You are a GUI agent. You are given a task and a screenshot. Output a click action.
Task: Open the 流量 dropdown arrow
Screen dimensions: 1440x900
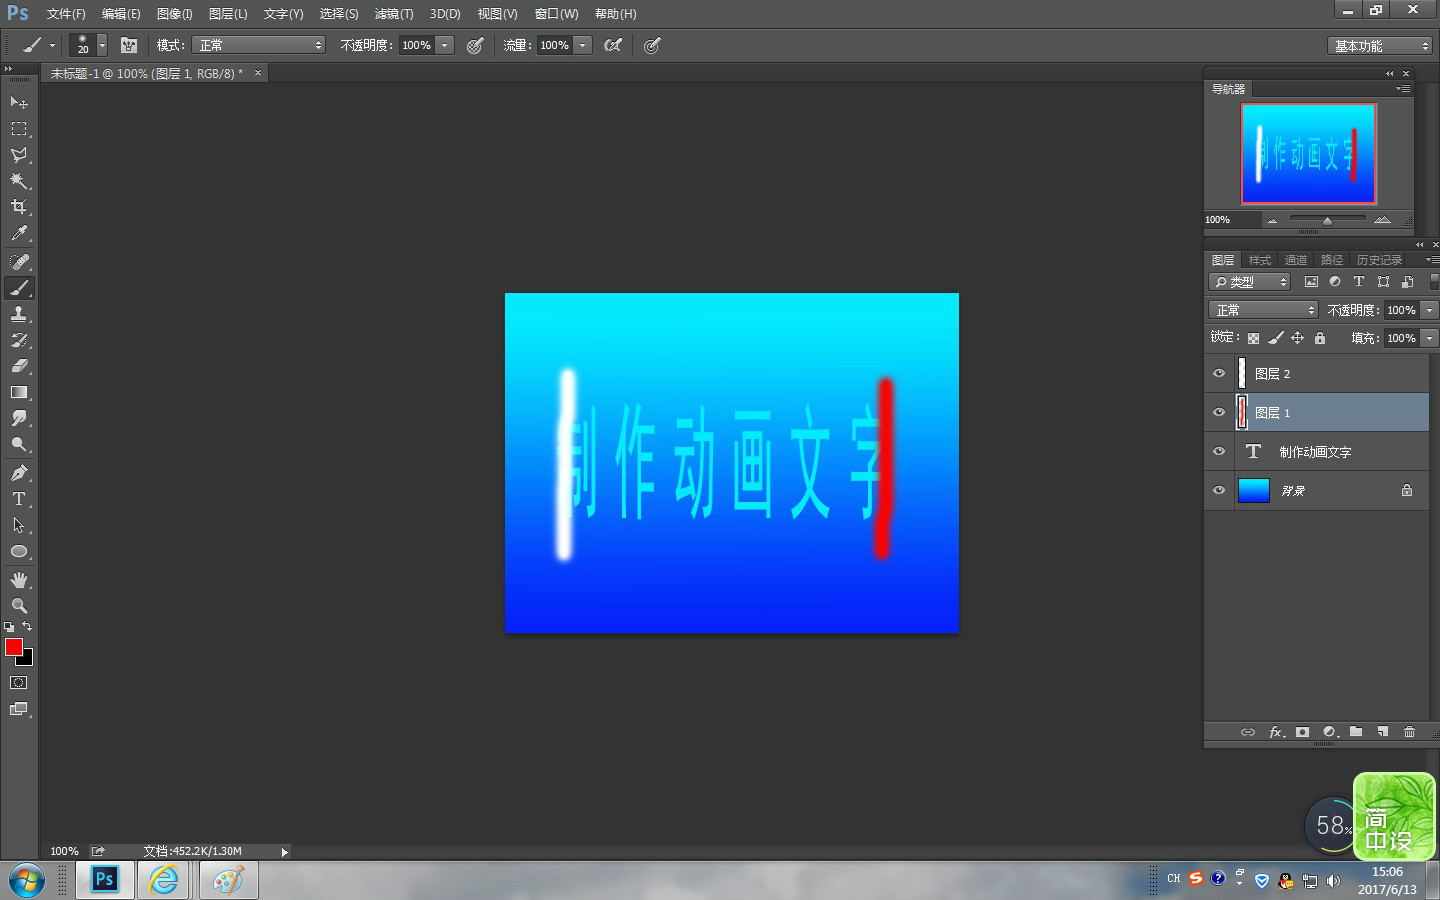click(583, 45)
